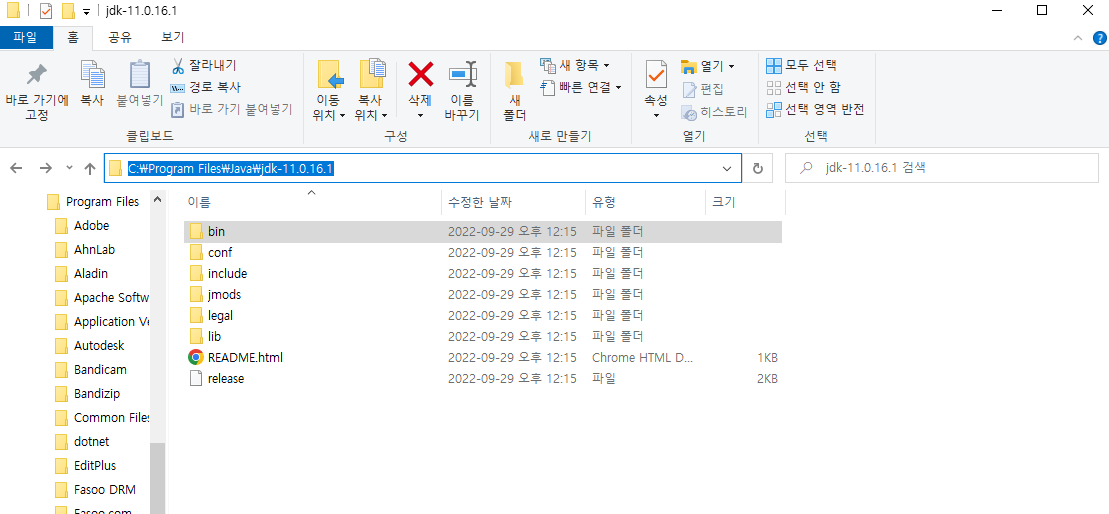1109x514 pixels.
Task: Select EditPlus in navigation tree
Action: click(x=86, y=465)
